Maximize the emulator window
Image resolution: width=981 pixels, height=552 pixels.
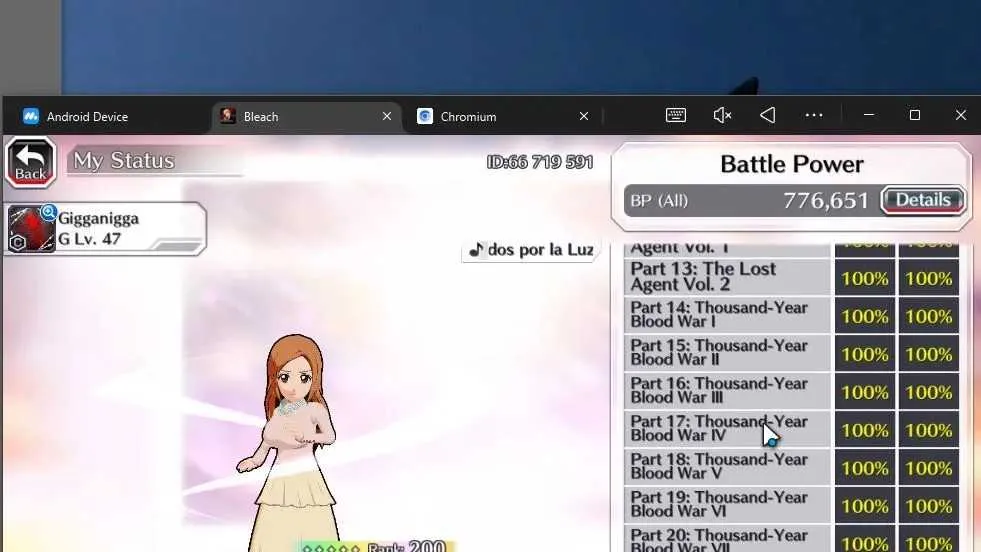pyautogui.click(x=915, y=115)
